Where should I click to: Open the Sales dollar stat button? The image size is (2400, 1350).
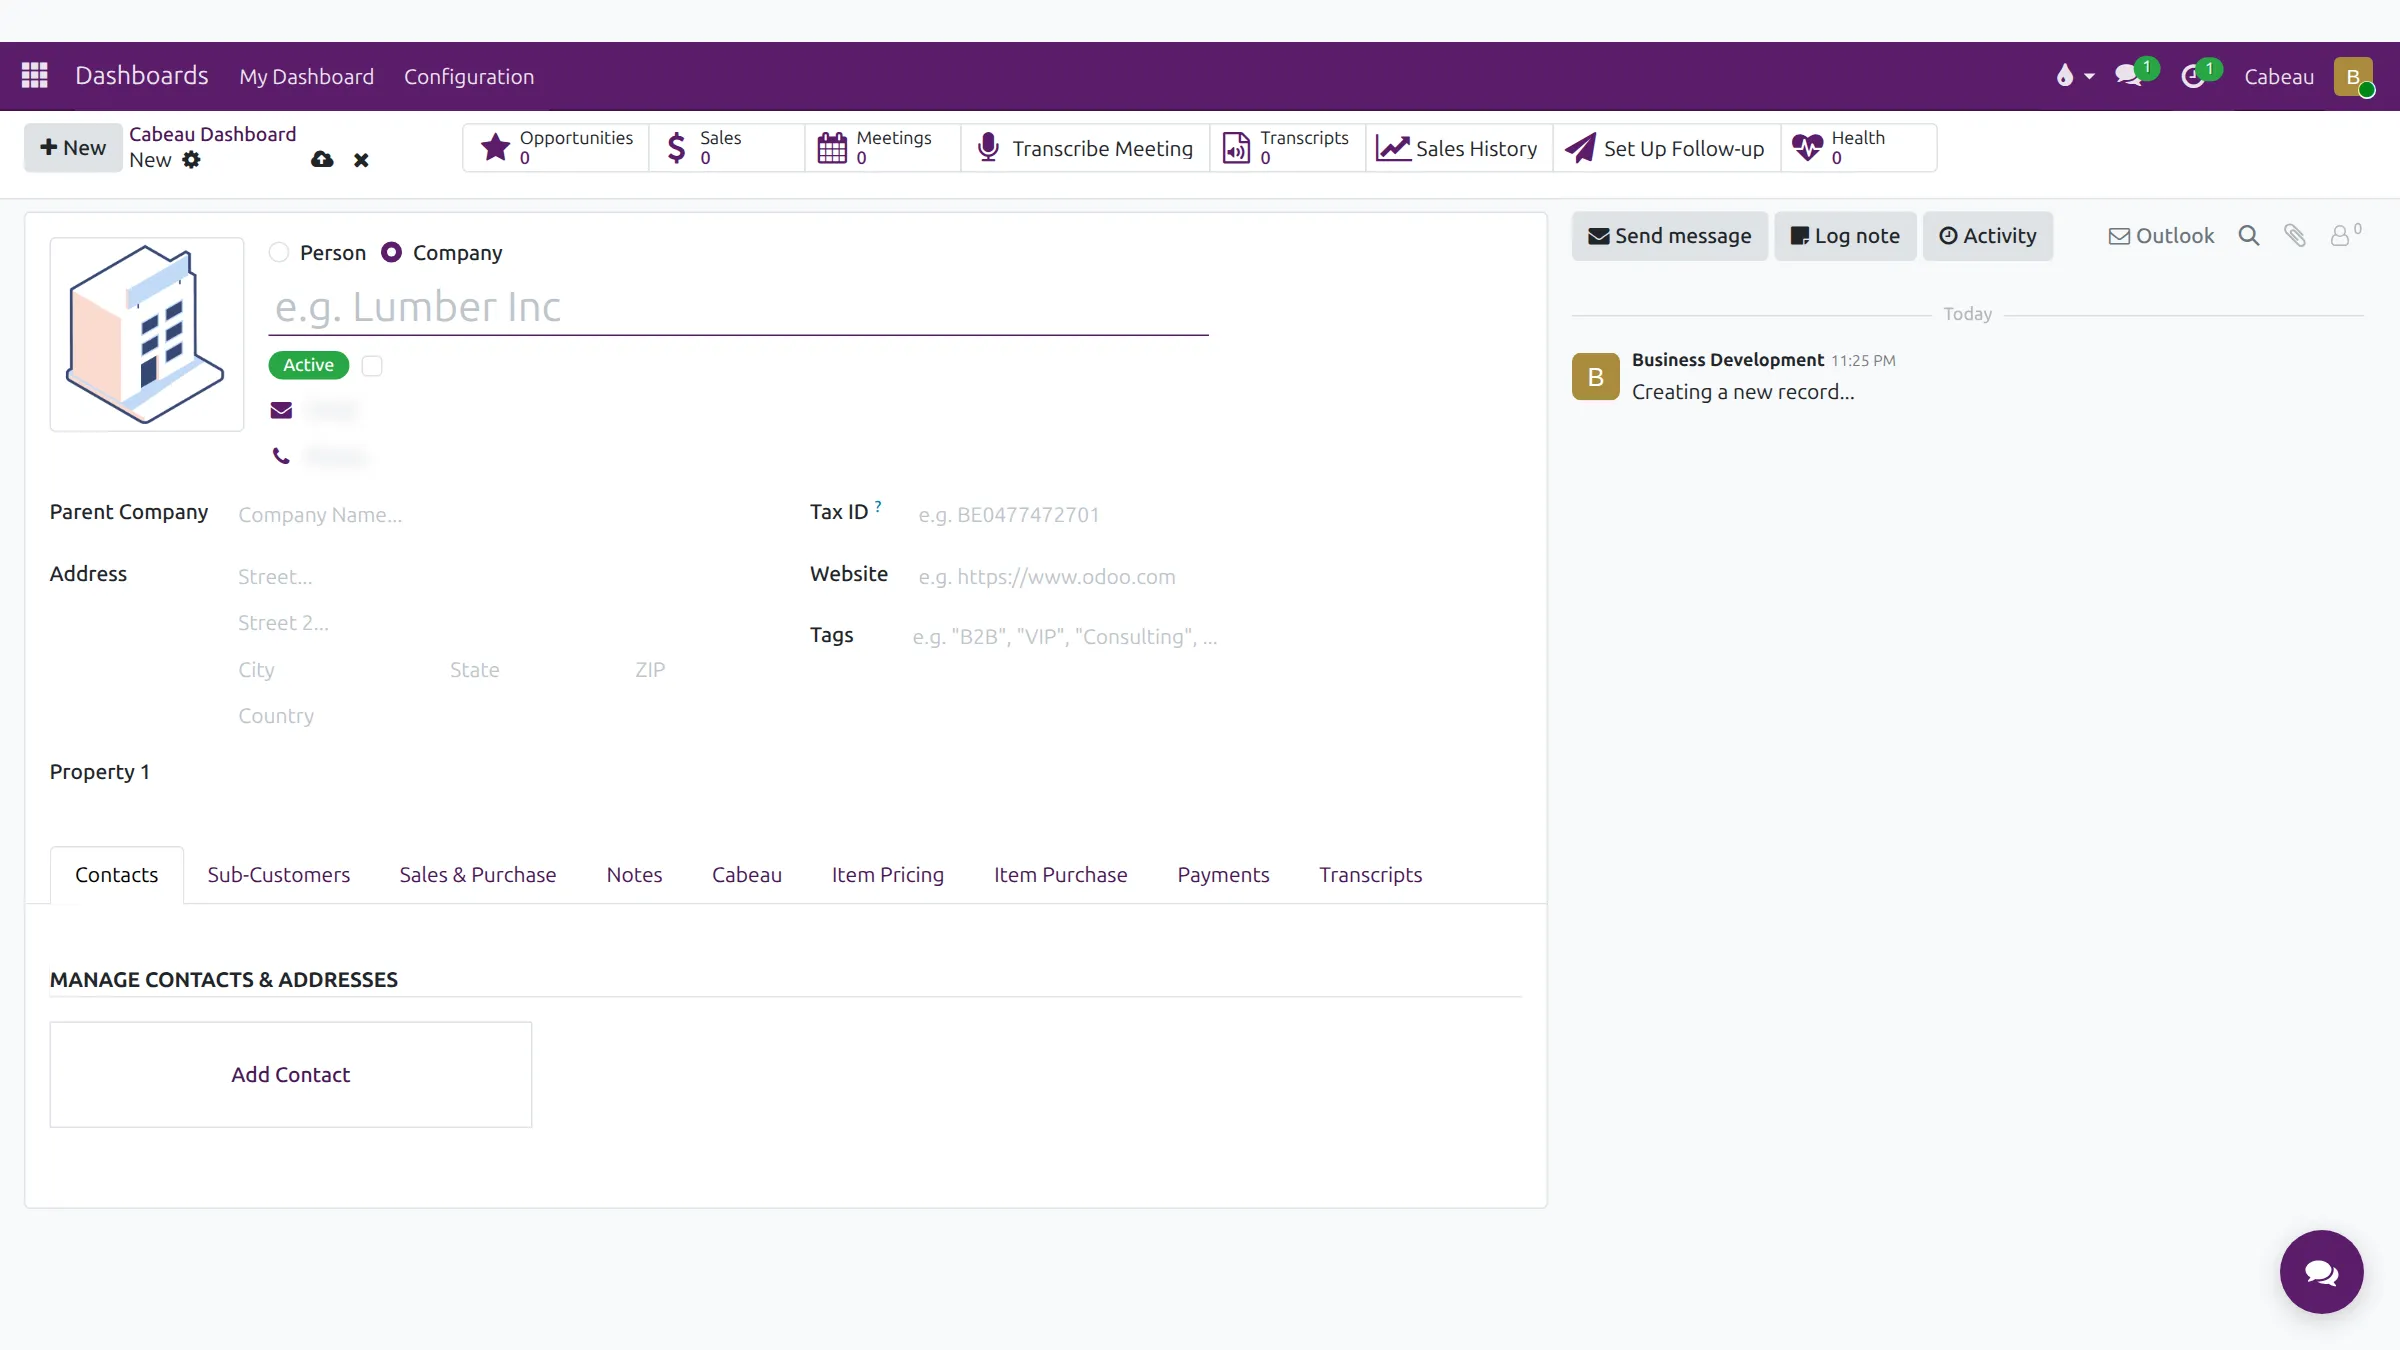tap(727, 148)
